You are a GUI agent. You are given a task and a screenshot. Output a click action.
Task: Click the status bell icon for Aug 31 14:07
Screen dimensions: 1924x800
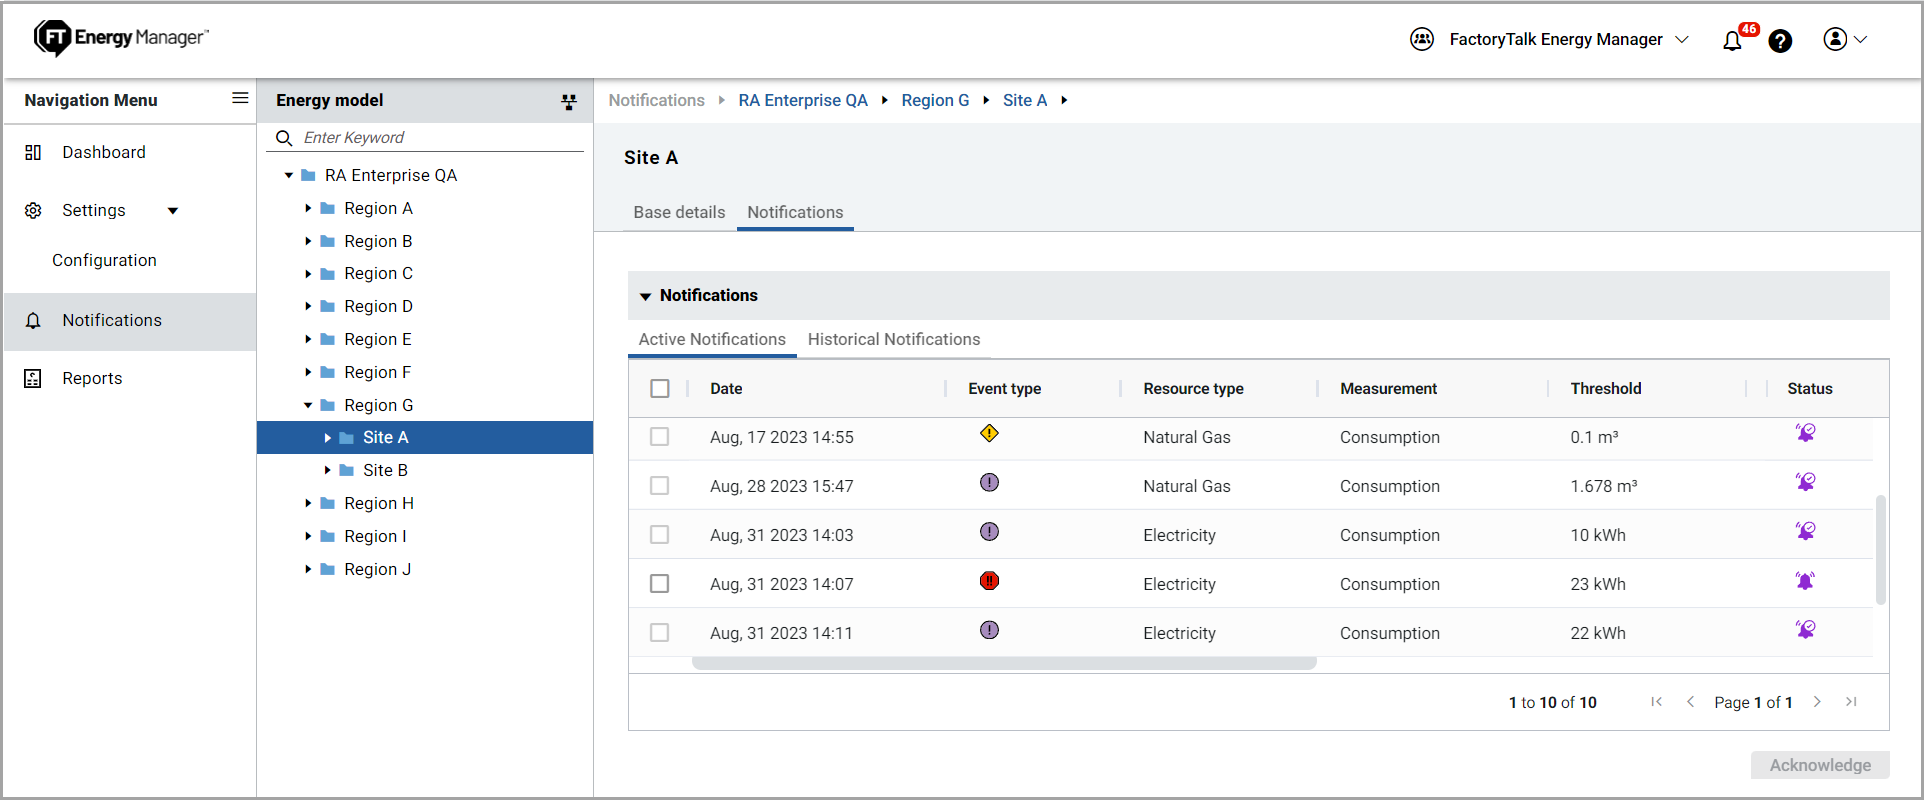coord(1805,580)
